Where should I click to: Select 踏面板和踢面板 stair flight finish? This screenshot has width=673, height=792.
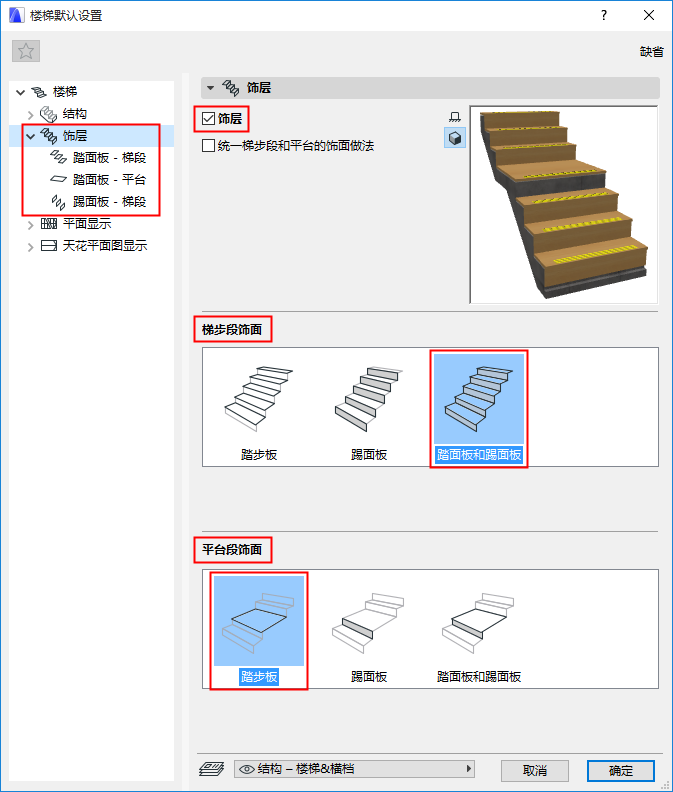tap(479, 408)
